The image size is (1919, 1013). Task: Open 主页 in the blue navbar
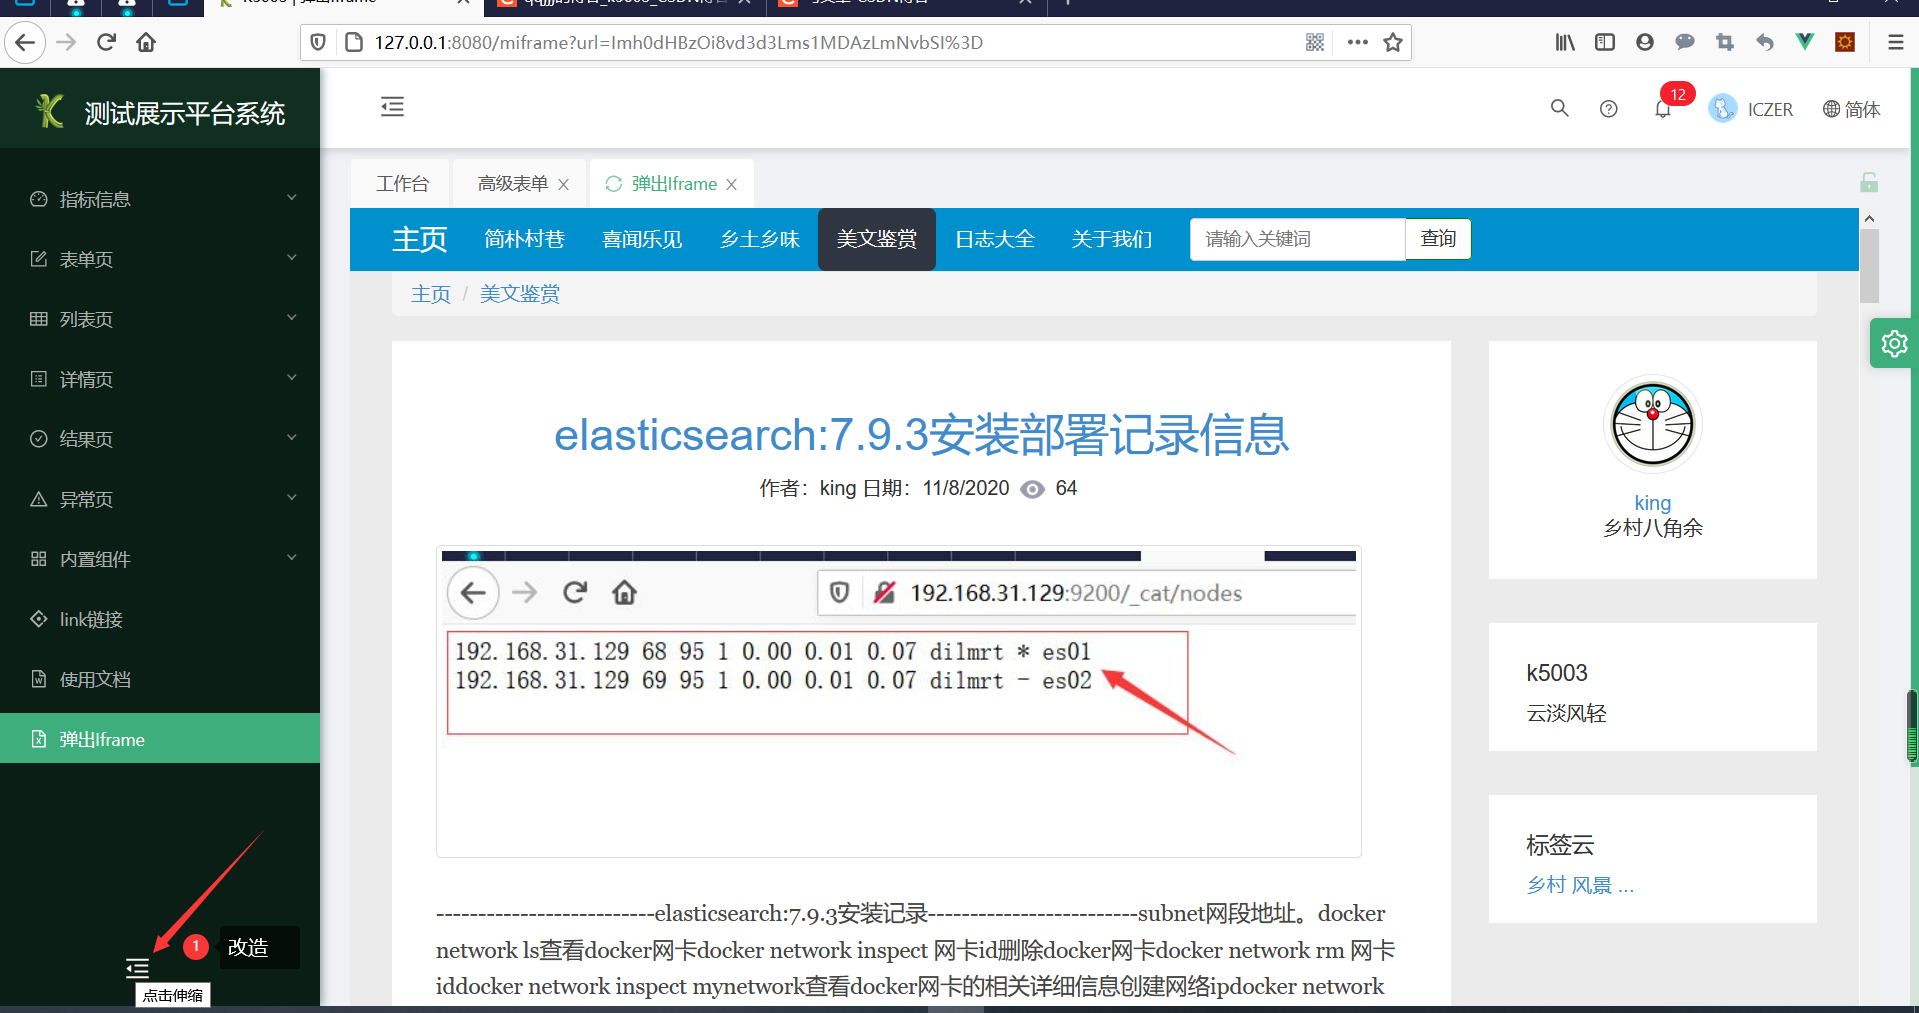tap(420, 239)
